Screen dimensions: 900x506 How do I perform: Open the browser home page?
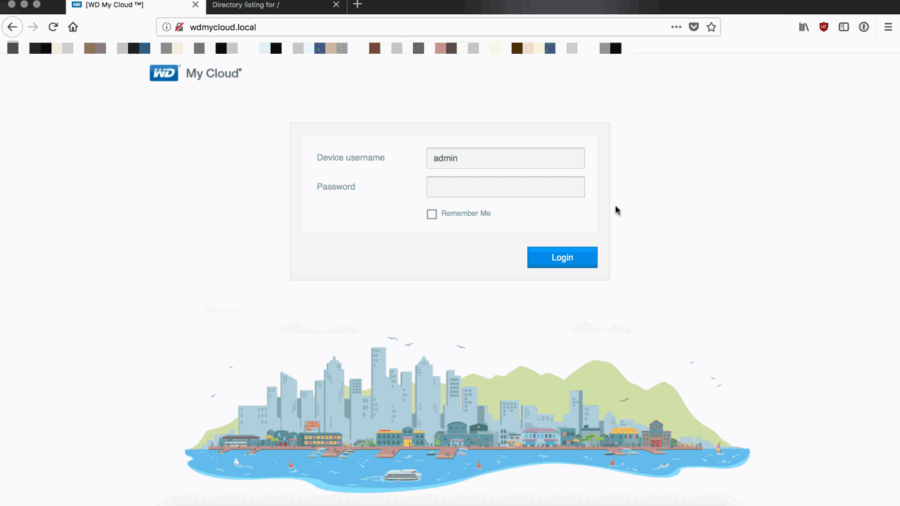73,27
